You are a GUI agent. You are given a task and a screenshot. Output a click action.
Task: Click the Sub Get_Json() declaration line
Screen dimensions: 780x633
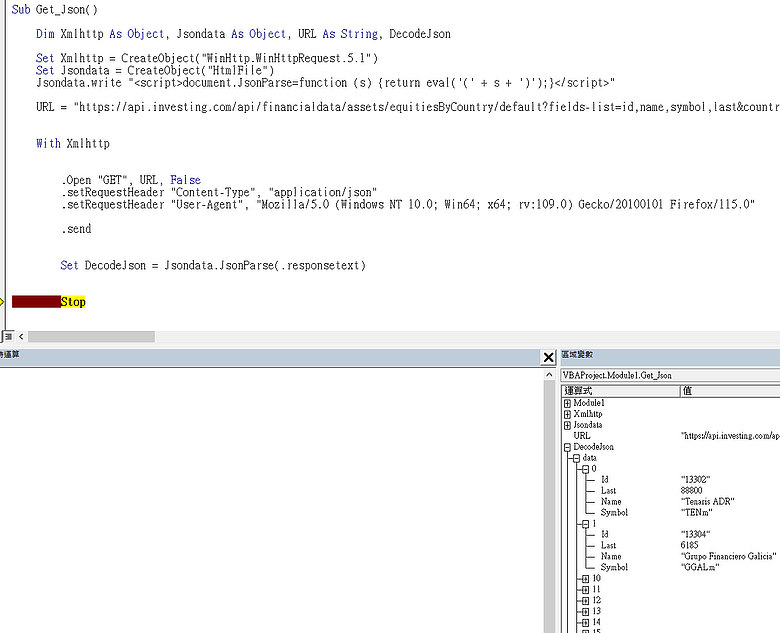click(x=55, y=9)
